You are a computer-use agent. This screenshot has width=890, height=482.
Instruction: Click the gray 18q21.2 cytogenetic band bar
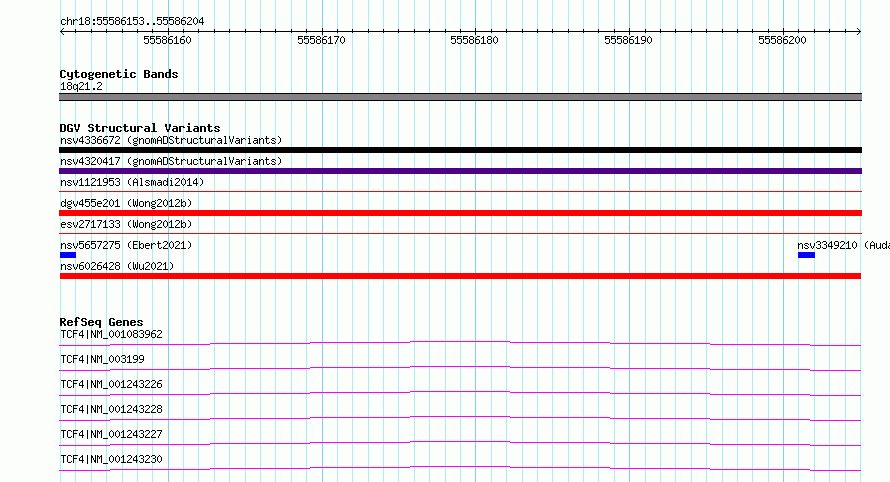[460, 97]
